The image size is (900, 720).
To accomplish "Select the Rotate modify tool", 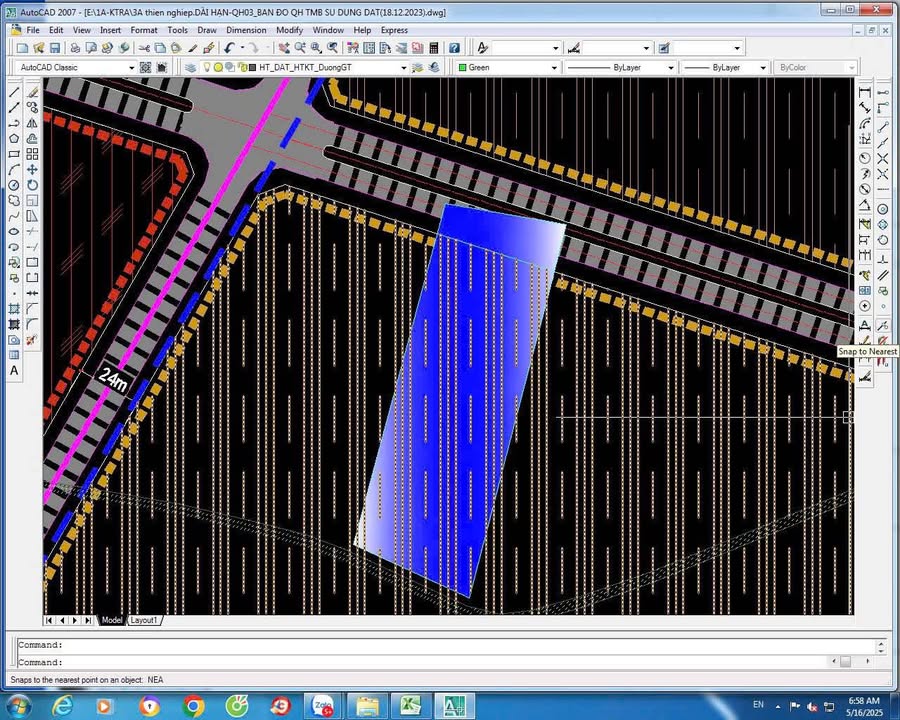I will point(32,185).
